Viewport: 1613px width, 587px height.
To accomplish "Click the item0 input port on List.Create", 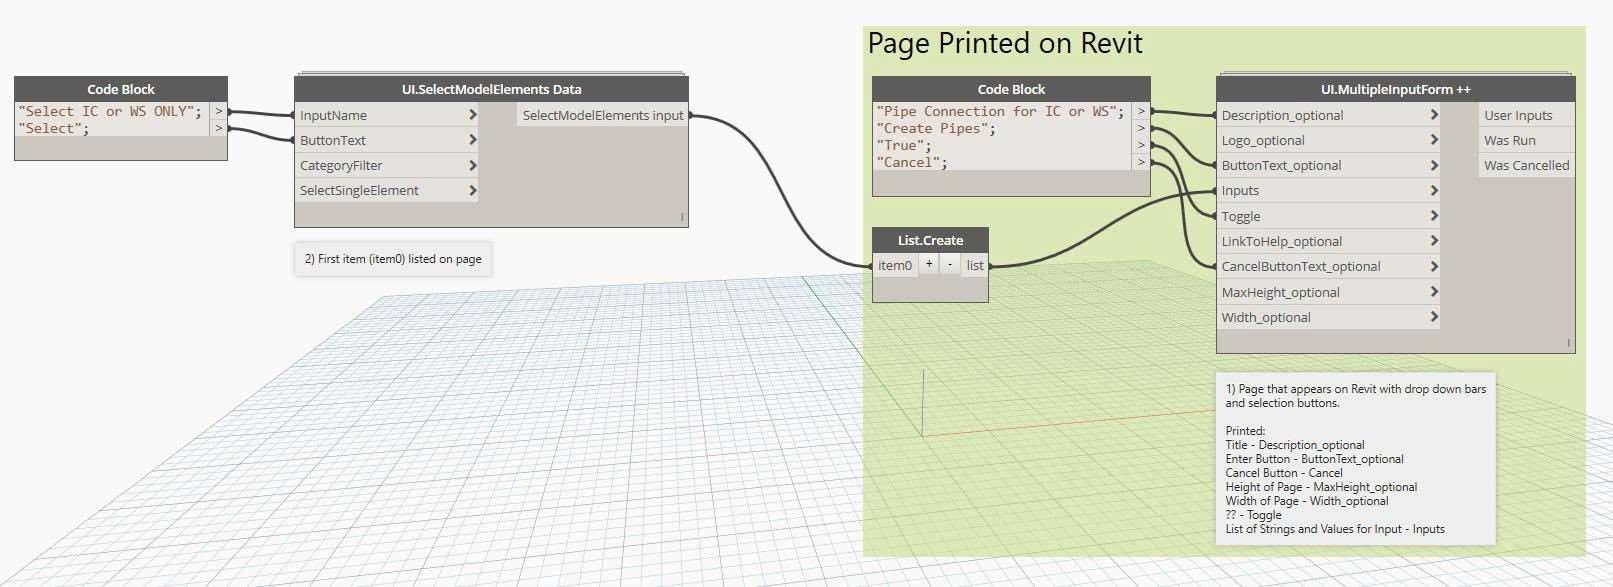I will [x=895, y=265].
